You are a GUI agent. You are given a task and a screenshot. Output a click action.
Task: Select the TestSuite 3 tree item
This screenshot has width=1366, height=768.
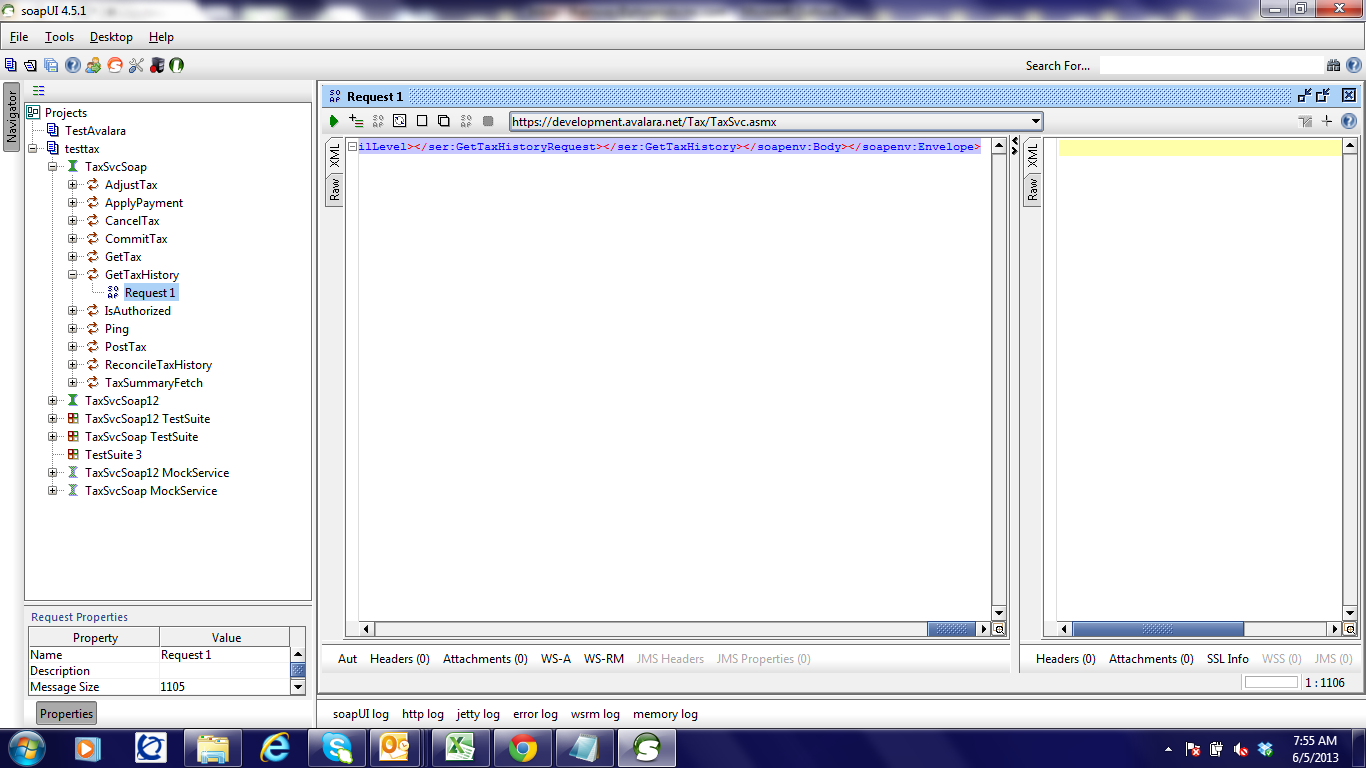(113, 455)
